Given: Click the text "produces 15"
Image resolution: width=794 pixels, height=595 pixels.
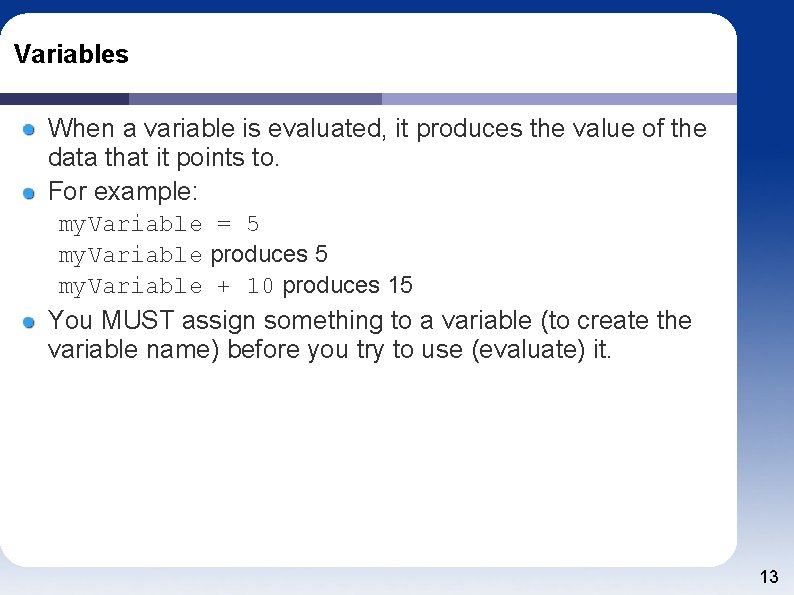Looking at the screenshot, I should pos(347,285).
